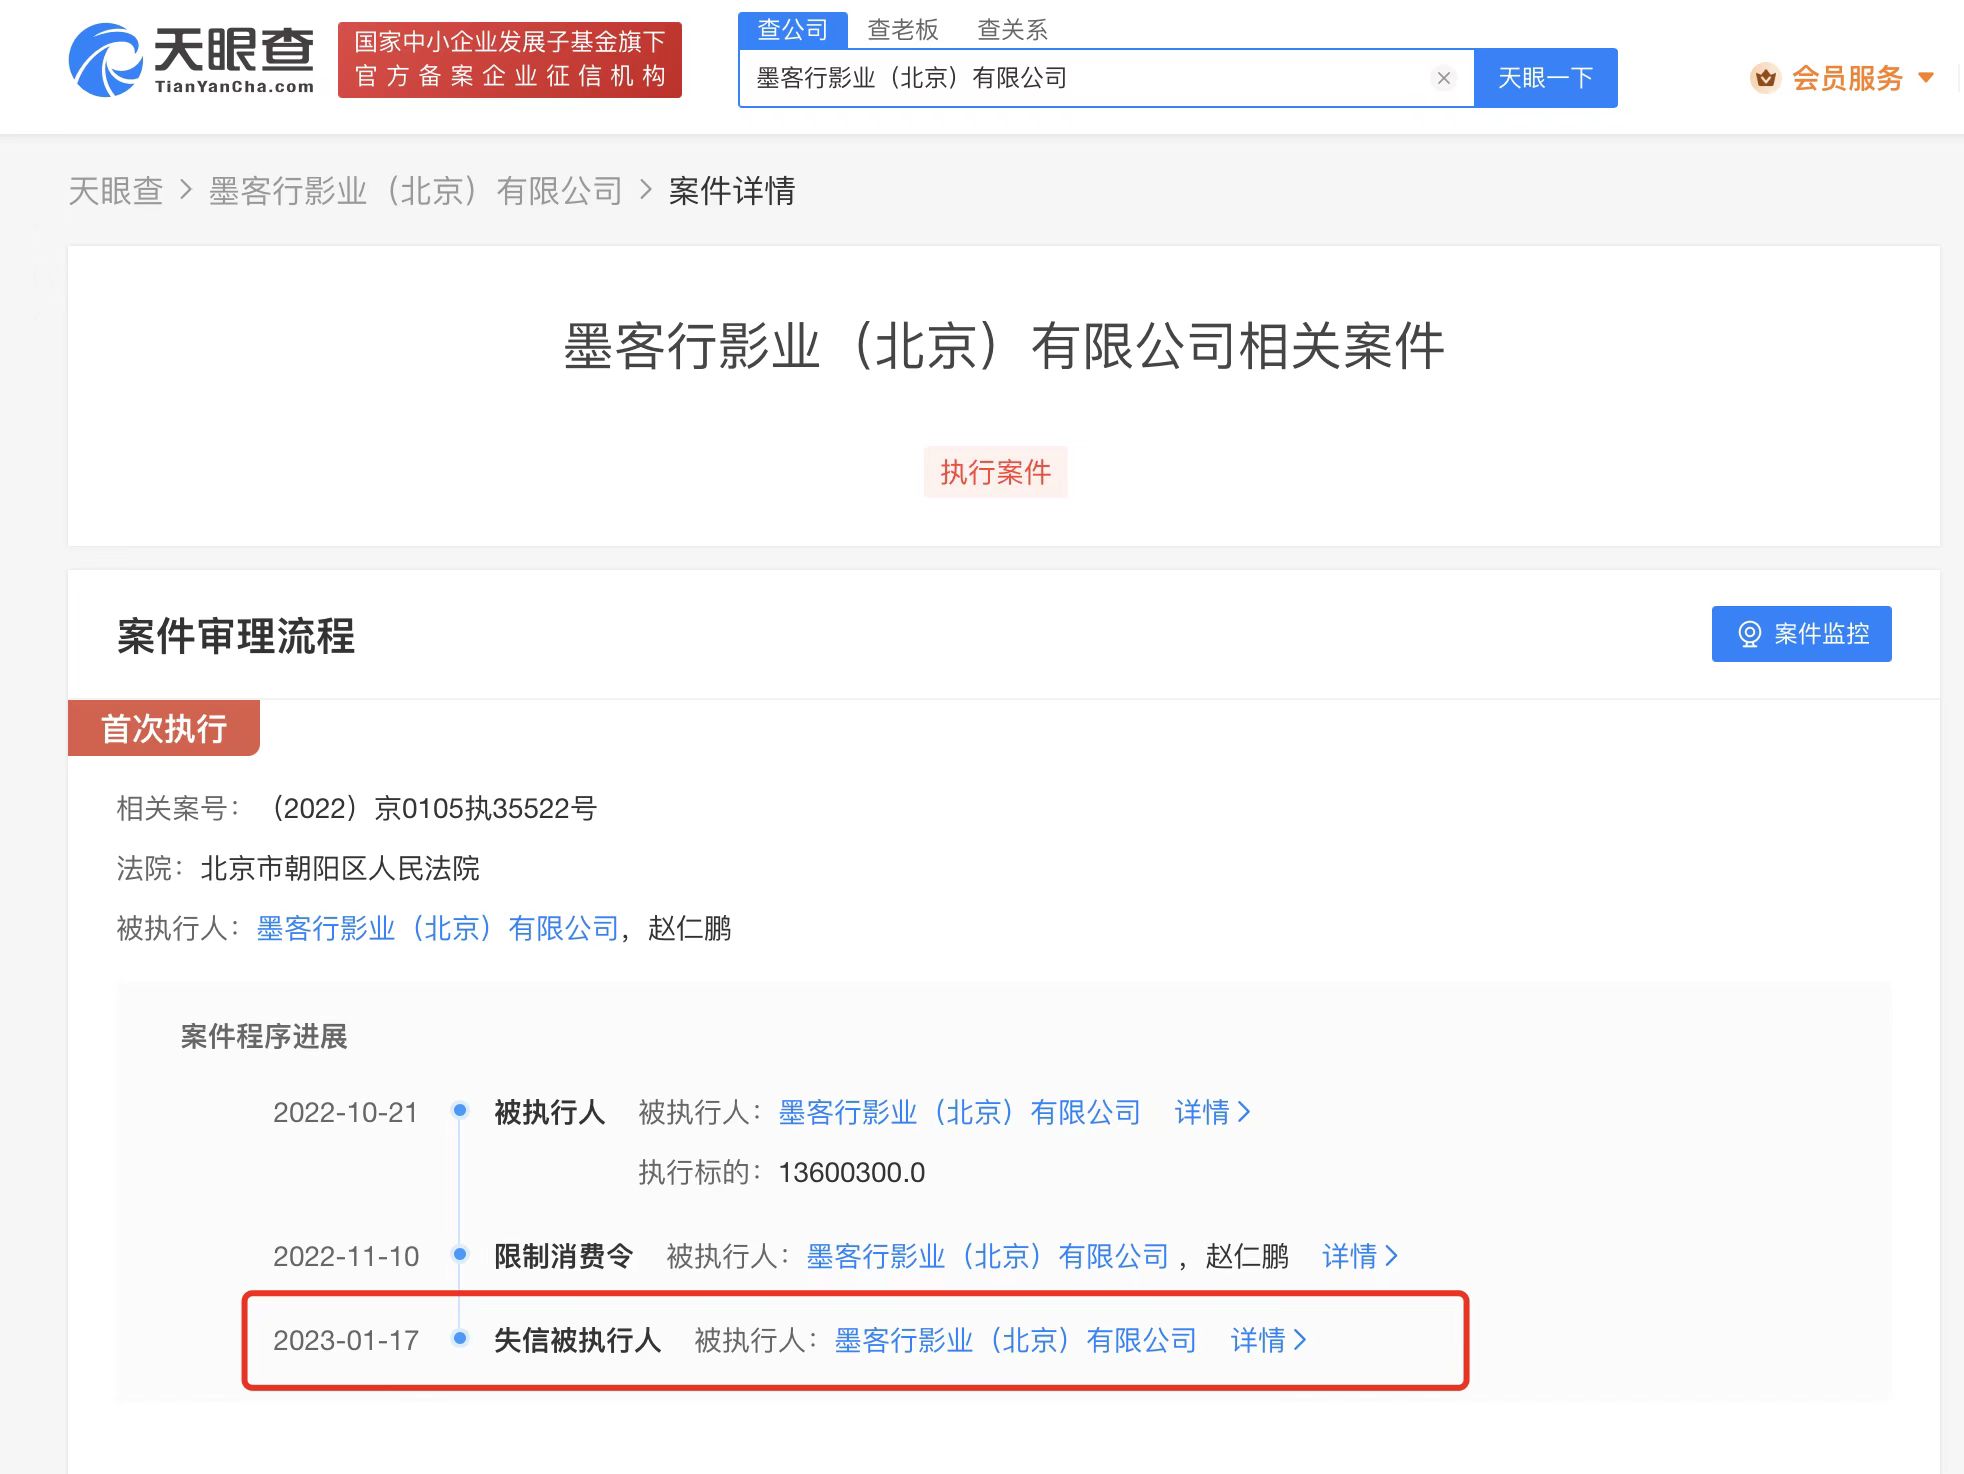
Task: Open 详情 for the 限制消费令 entry
Action: tap(1360, 1256)
